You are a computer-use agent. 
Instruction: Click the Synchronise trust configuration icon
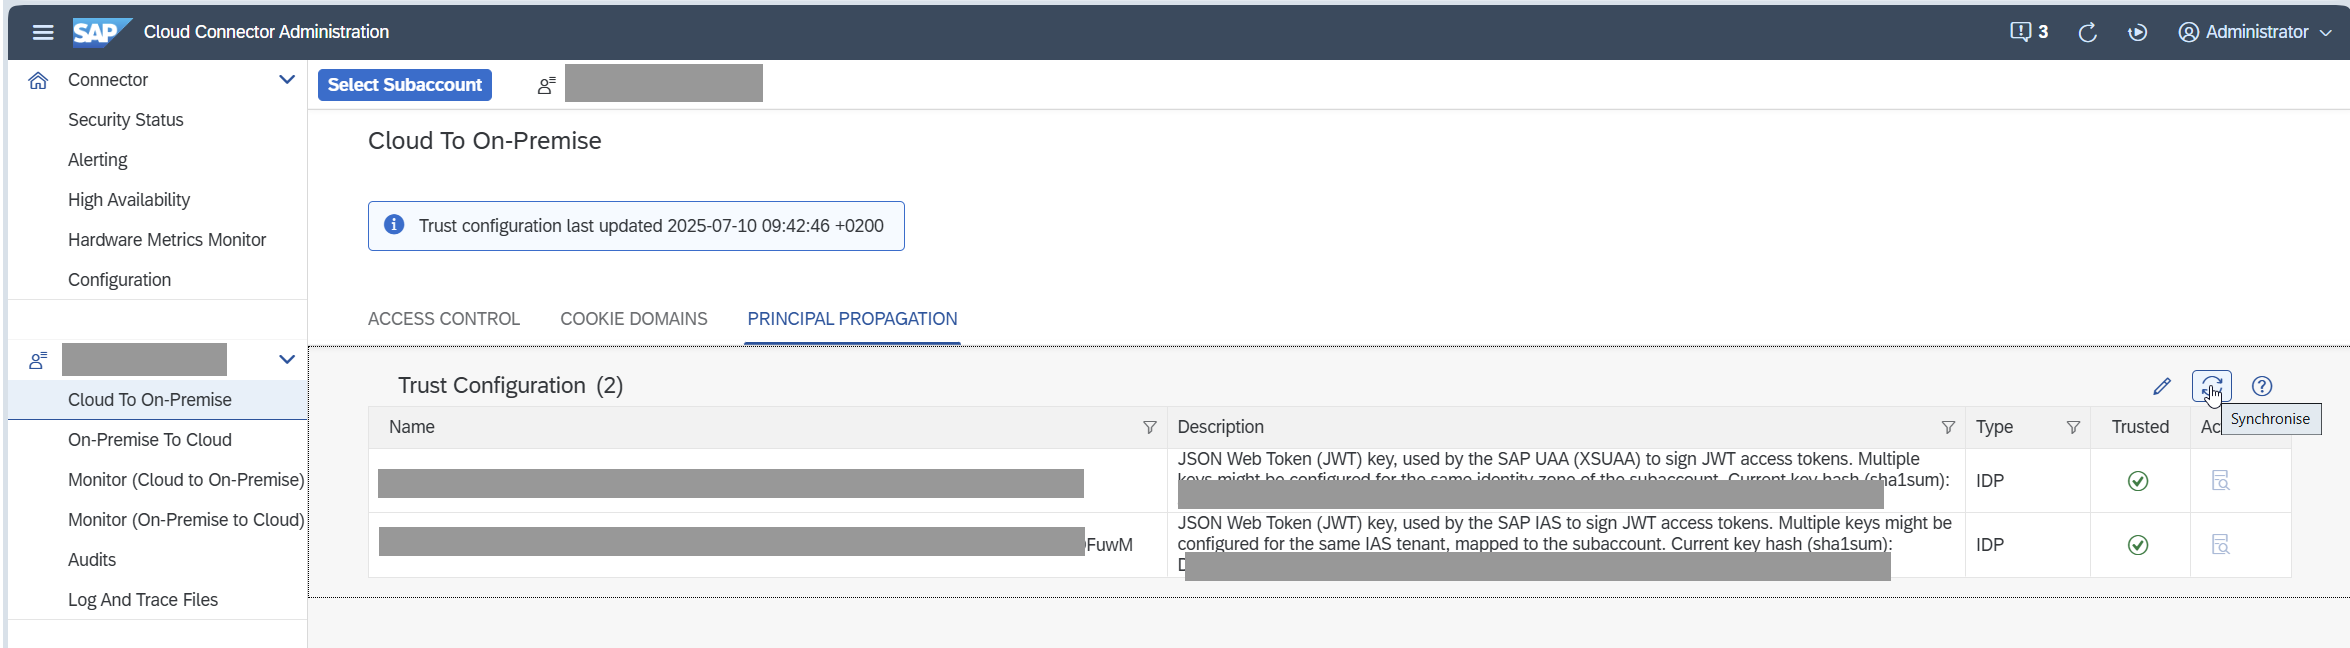click(x=2211, y=386)
